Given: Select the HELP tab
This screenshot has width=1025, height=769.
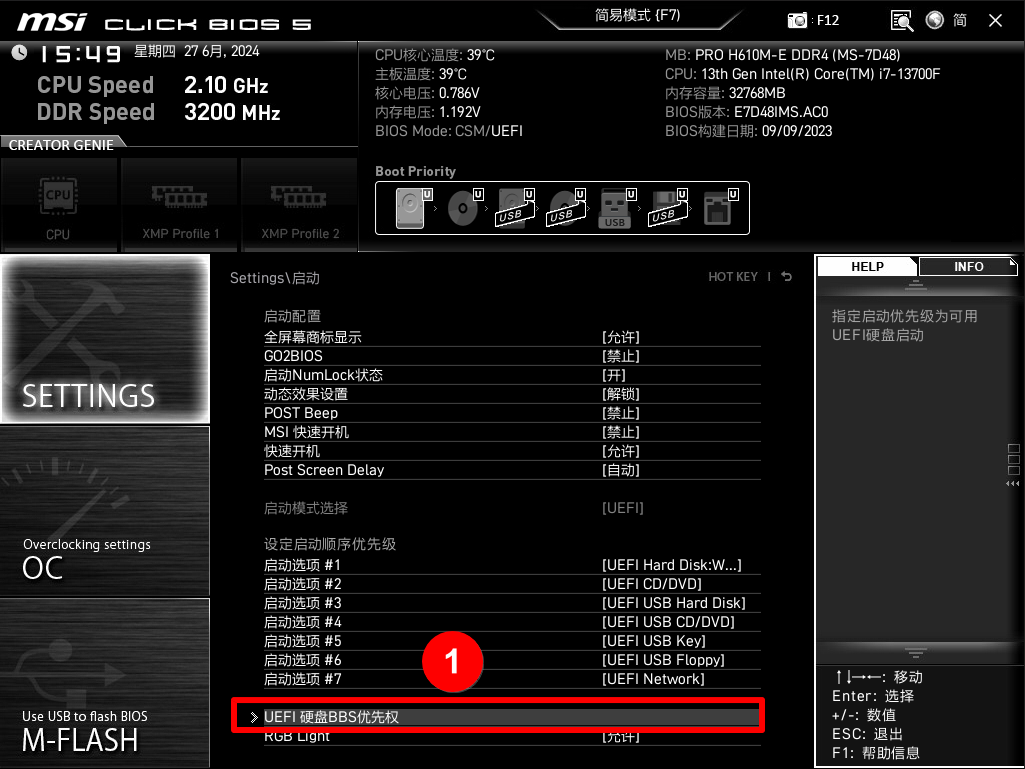Looking at the screenshot, I should coord(866,266).
